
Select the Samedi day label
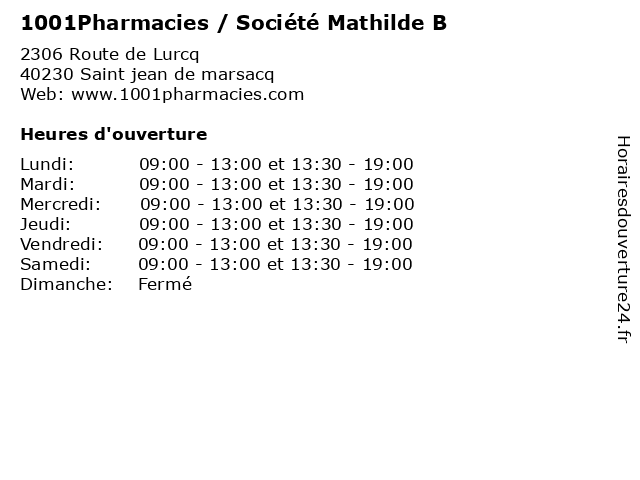click(55, 264)
